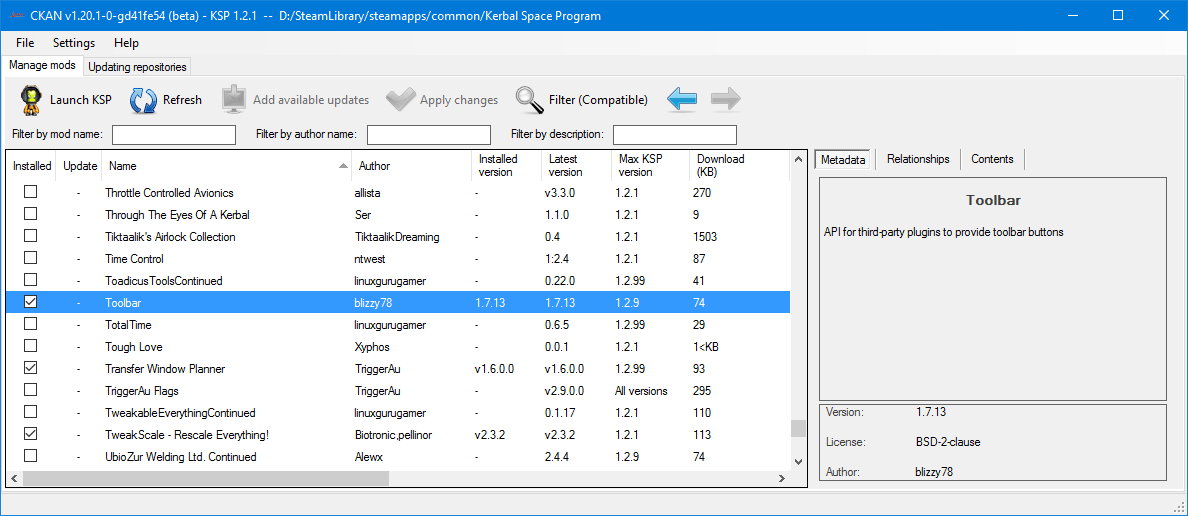
Task: Click the Filter by description field
Action: pyautogui.click(x=675, y=135)
